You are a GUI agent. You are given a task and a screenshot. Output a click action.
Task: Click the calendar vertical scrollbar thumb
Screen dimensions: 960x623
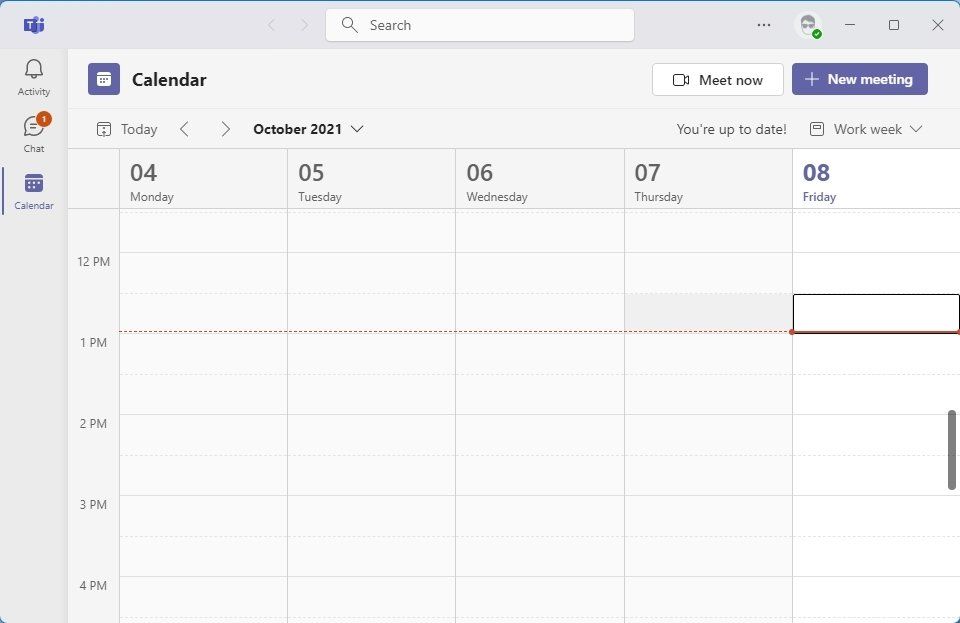tap(952, 450)
